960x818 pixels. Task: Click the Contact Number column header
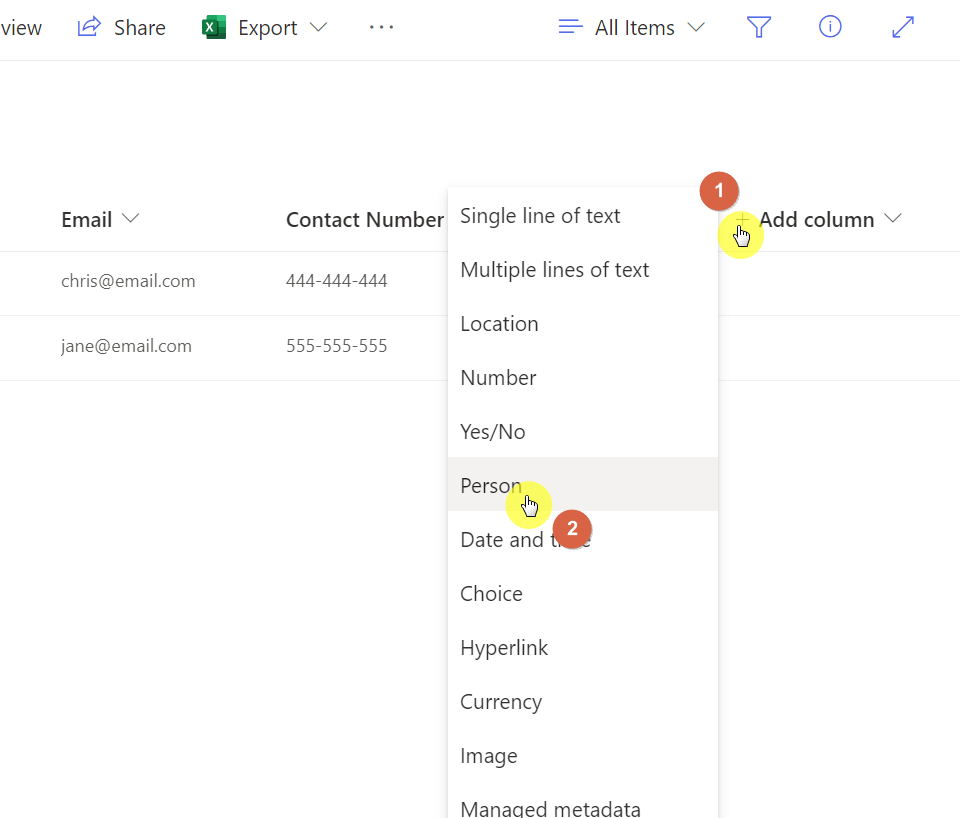(365, 219)
